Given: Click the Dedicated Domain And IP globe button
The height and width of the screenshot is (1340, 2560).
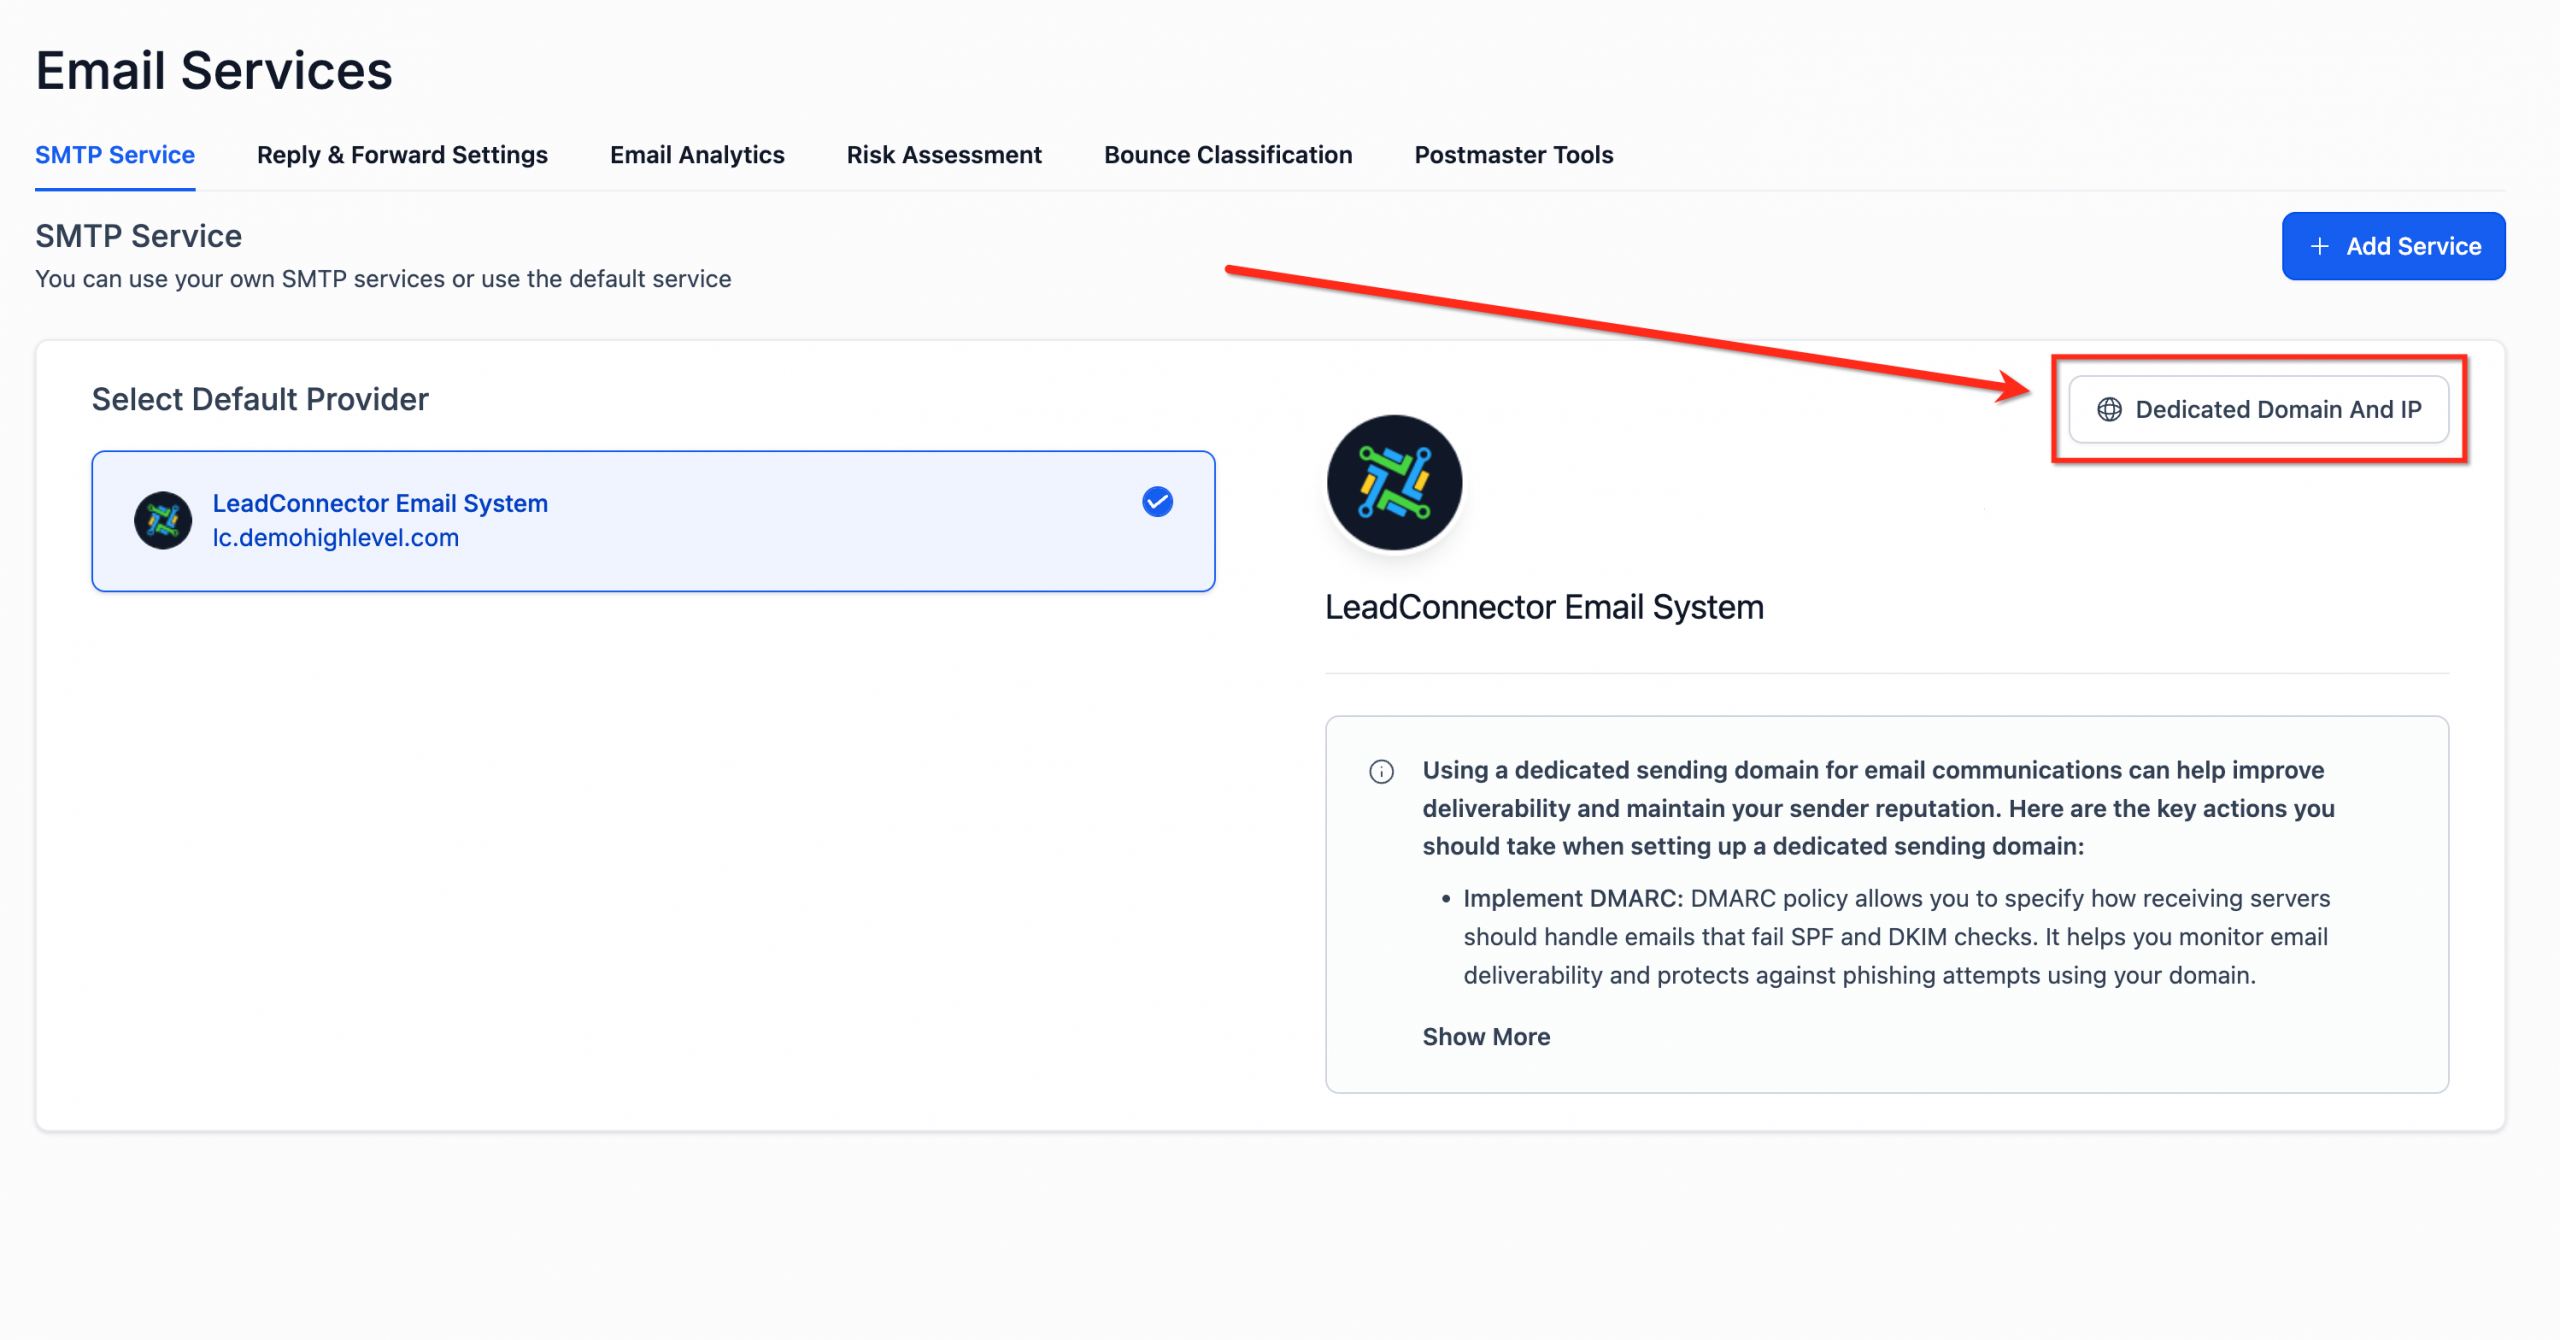Looking at the screenshot, I should pyautogui.click(x=2259, y=409).
